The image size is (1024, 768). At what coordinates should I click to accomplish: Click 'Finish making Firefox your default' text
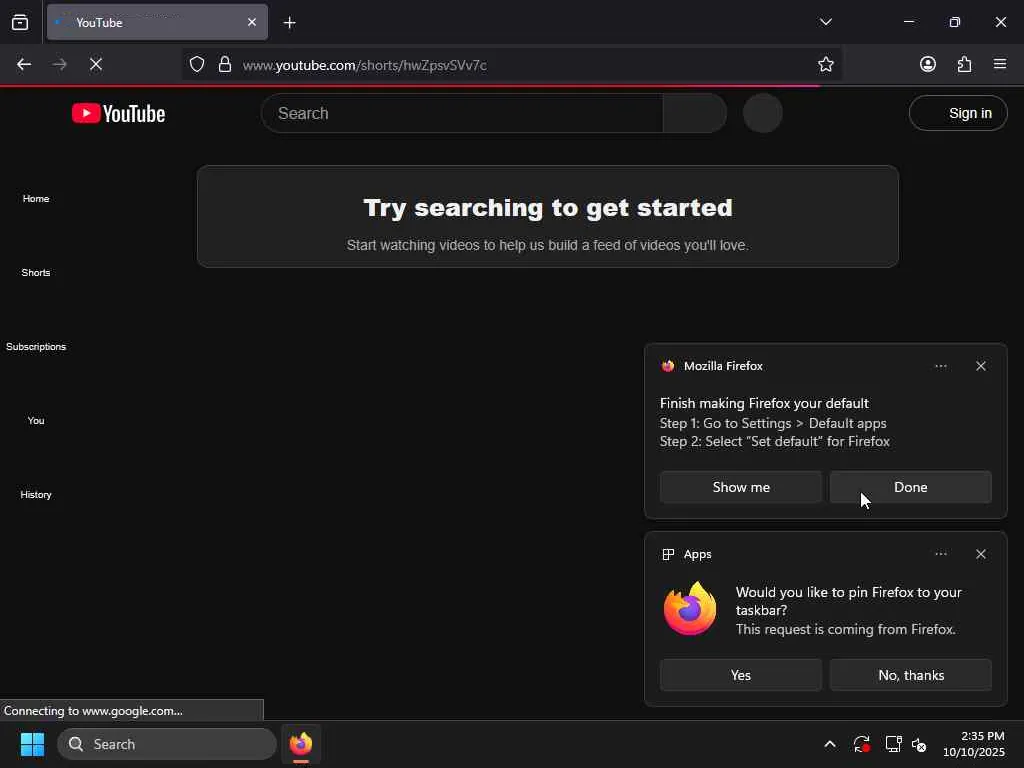[x=764, y=403]
